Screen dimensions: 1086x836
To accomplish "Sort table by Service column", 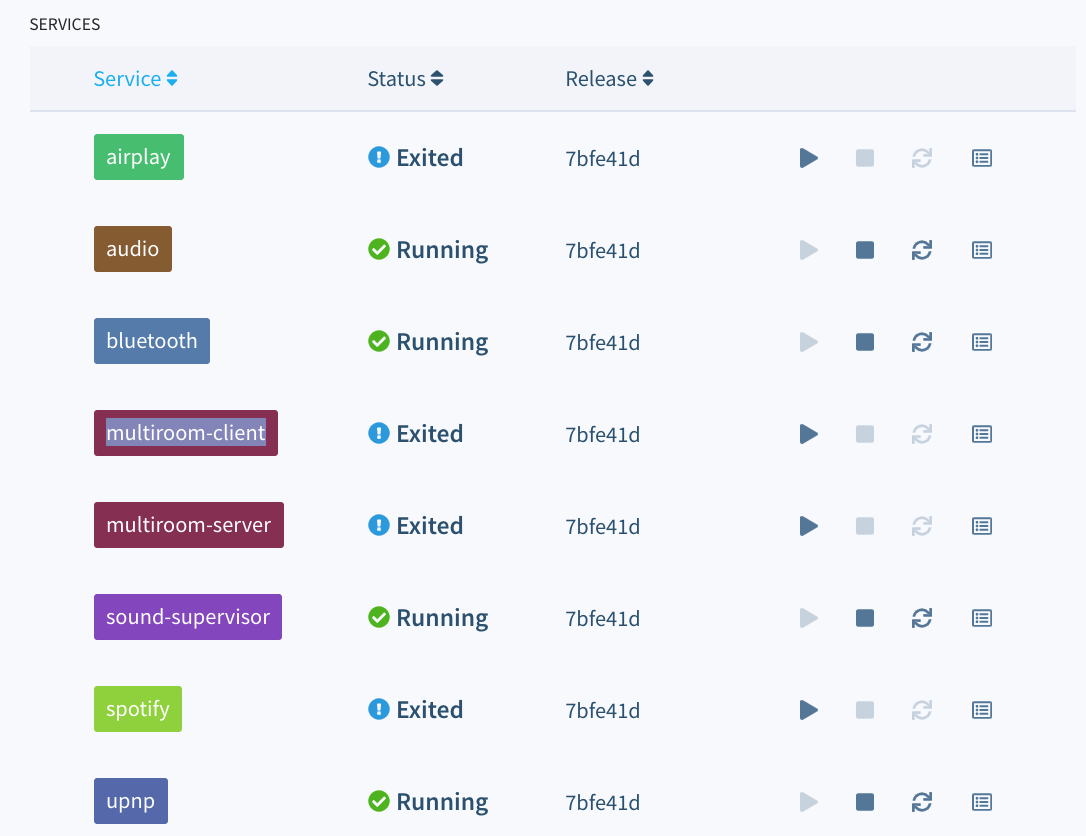I will click(136, 79).
